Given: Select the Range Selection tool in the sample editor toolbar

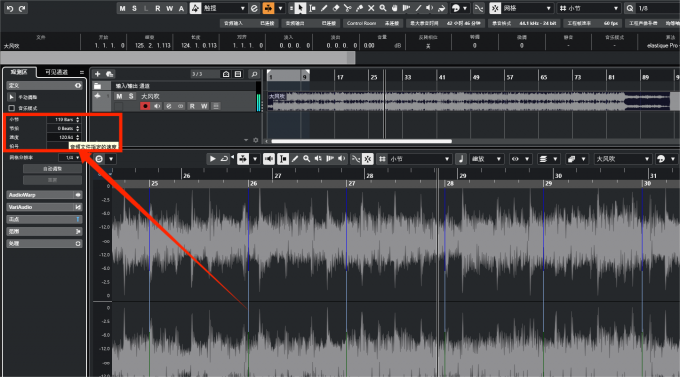Looking at the screenshot, I should click(x=283, y=159).
